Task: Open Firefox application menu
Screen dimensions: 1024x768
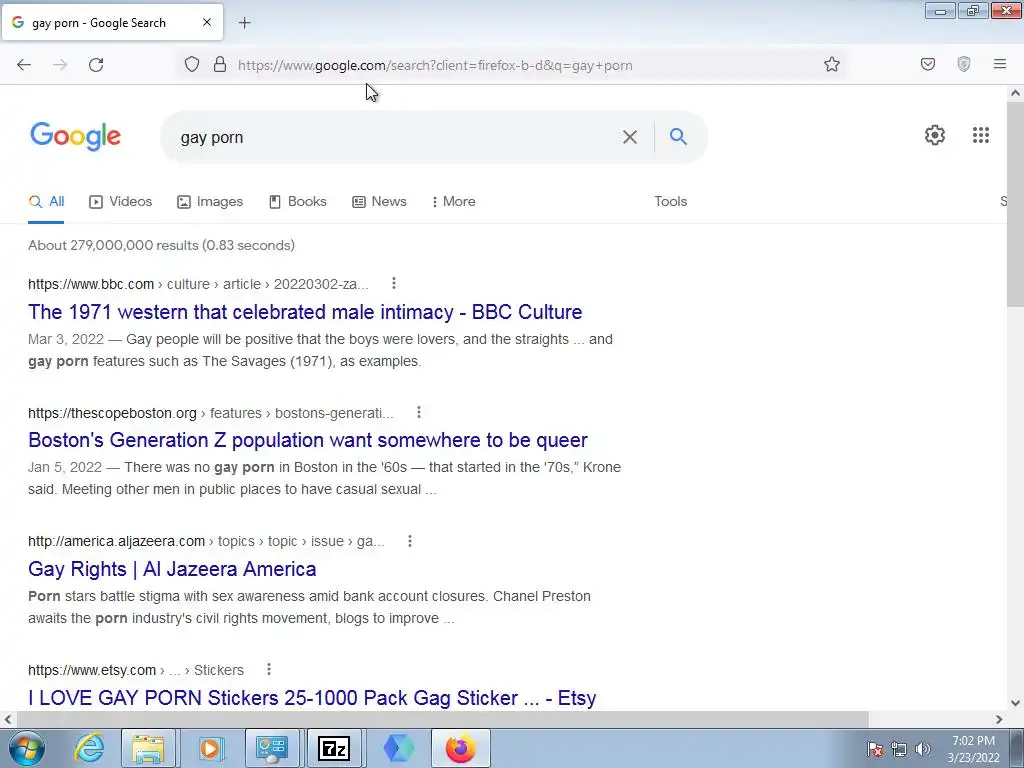Action: 1000,65
